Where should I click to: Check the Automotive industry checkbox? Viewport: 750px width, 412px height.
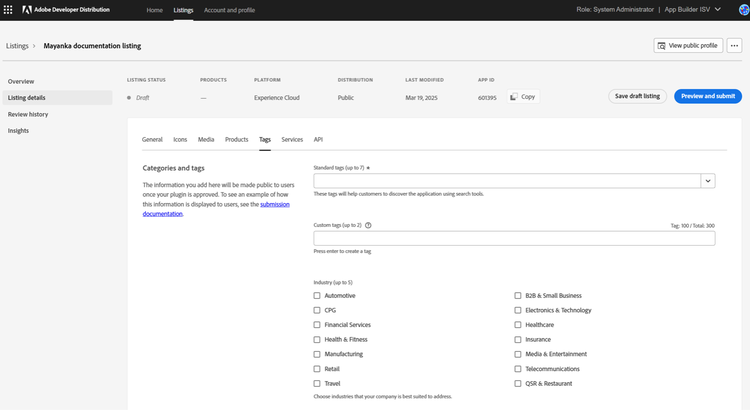317,296
